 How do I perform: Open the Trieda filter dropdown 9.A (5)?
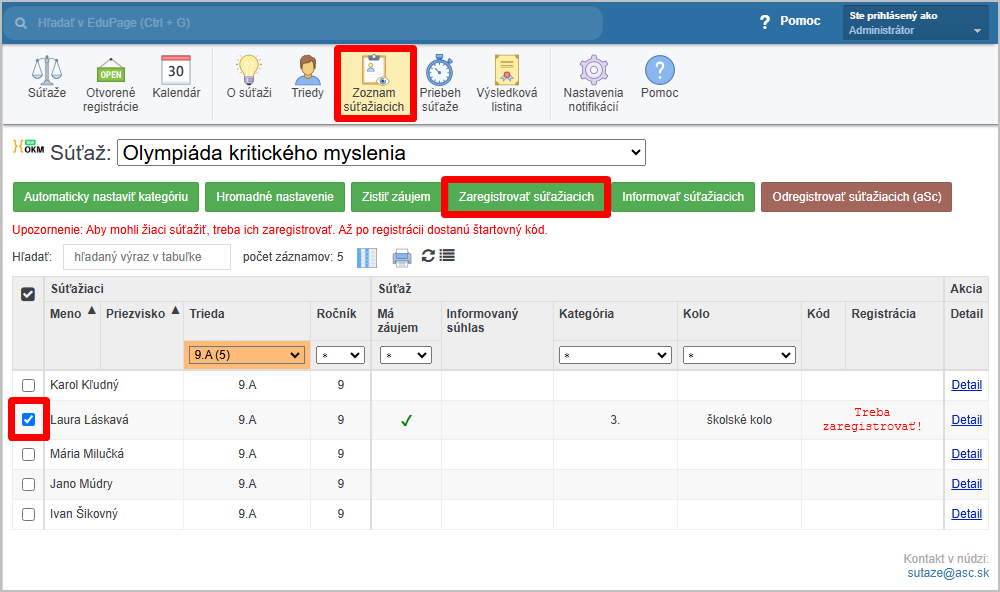[x=247, y=355]
